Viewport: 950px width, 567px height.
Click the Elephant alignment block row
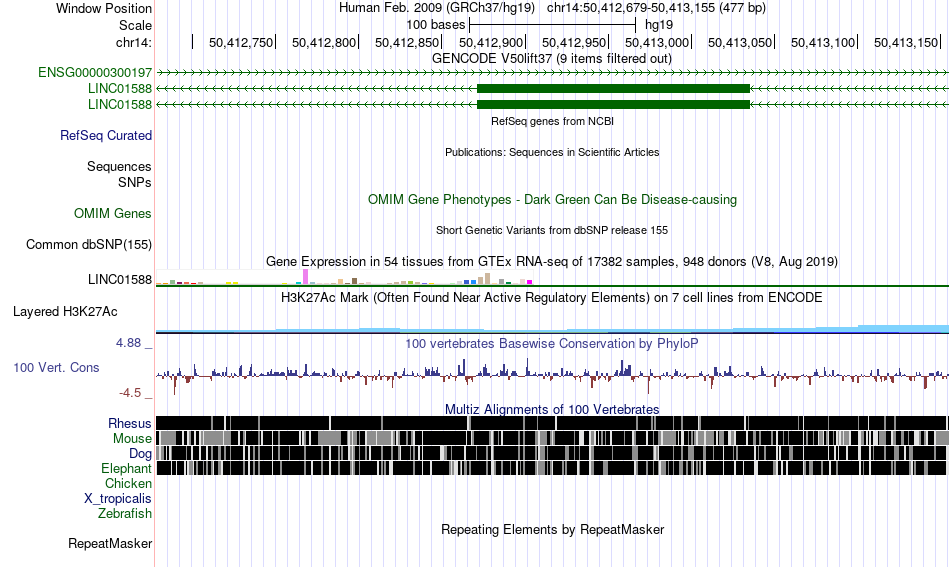552,468
